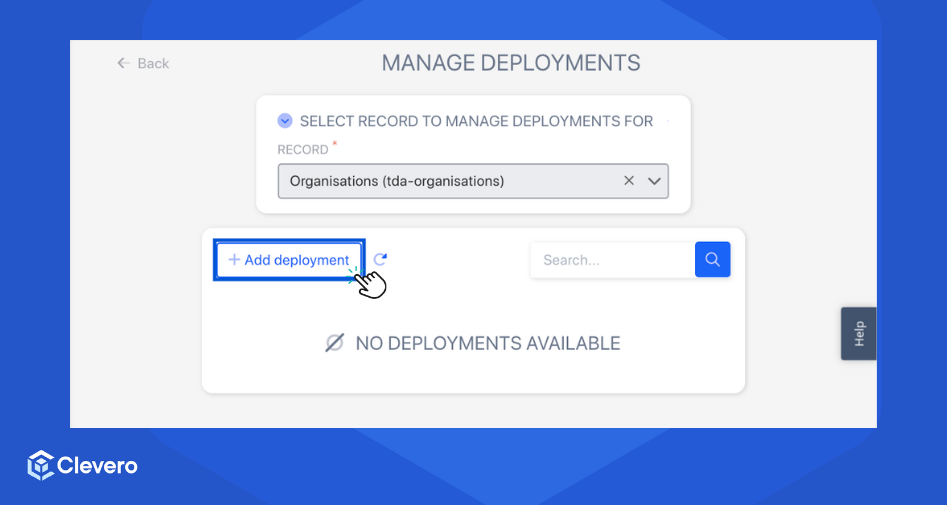Go back using the Back link

pos(143,63)
